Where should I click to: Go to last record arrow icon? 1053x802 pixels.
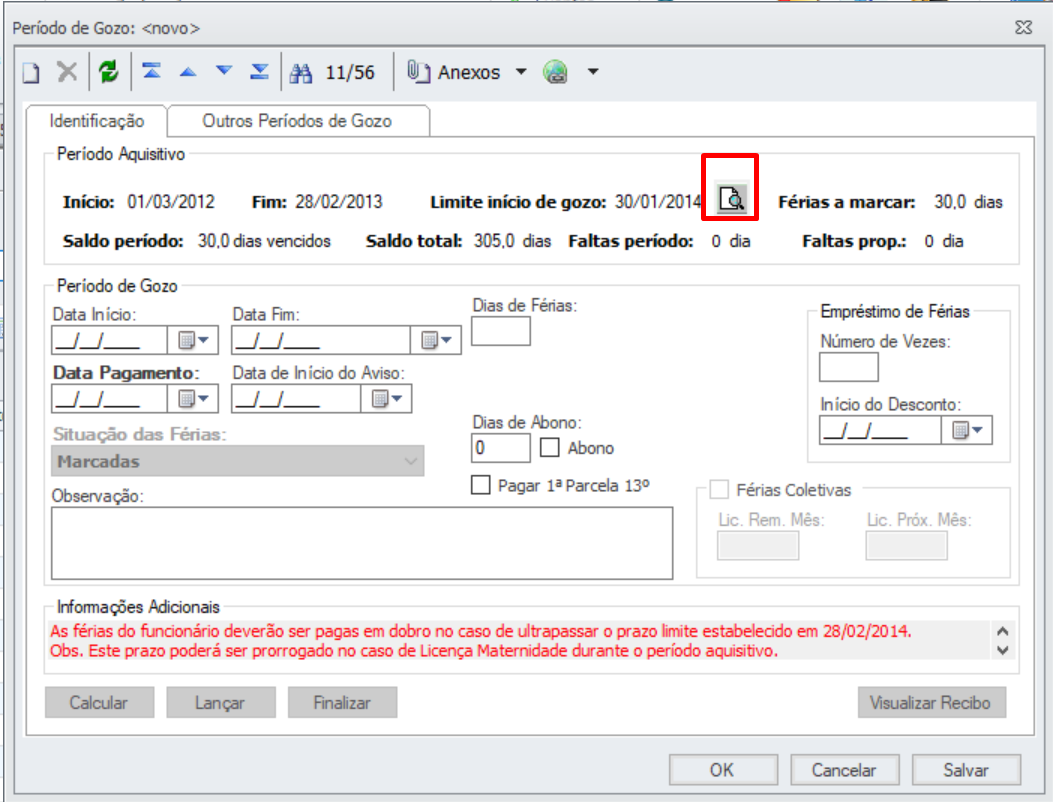coord(259,71)
